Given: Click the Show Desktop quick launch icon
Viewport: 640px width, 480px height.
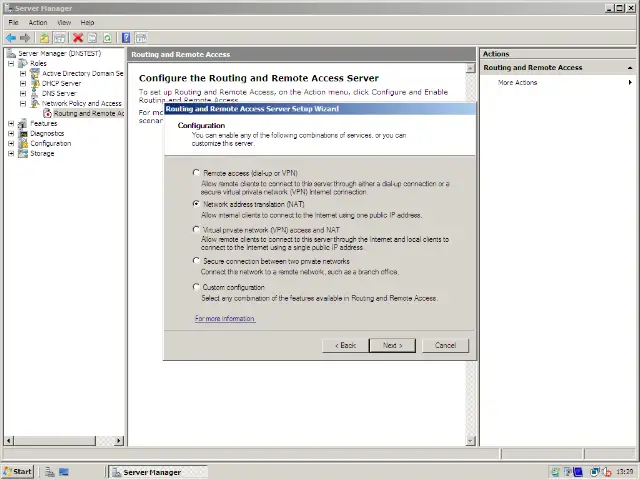Looking at the screenshot, I should point(64,472).
